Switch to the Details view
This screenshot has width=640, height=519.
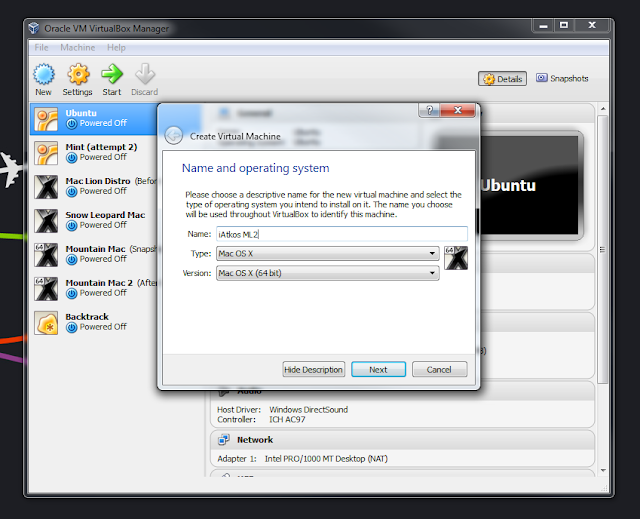502,79
